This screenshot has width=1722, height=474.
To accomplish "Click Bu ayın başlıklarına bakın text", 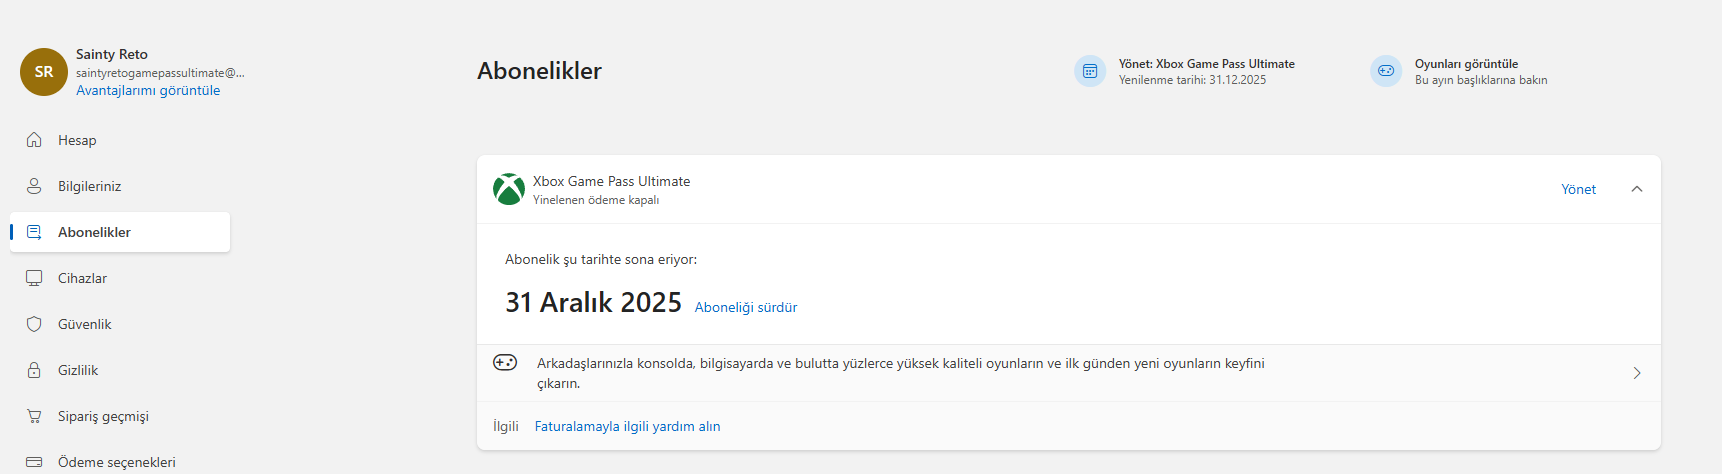I will coord(1481,80).
